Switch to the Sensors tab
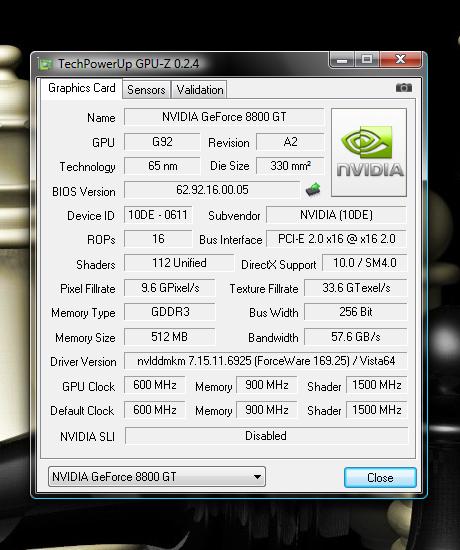Viewport: 460px width, 550px height. pyautogui.click(x=146, y=90)
